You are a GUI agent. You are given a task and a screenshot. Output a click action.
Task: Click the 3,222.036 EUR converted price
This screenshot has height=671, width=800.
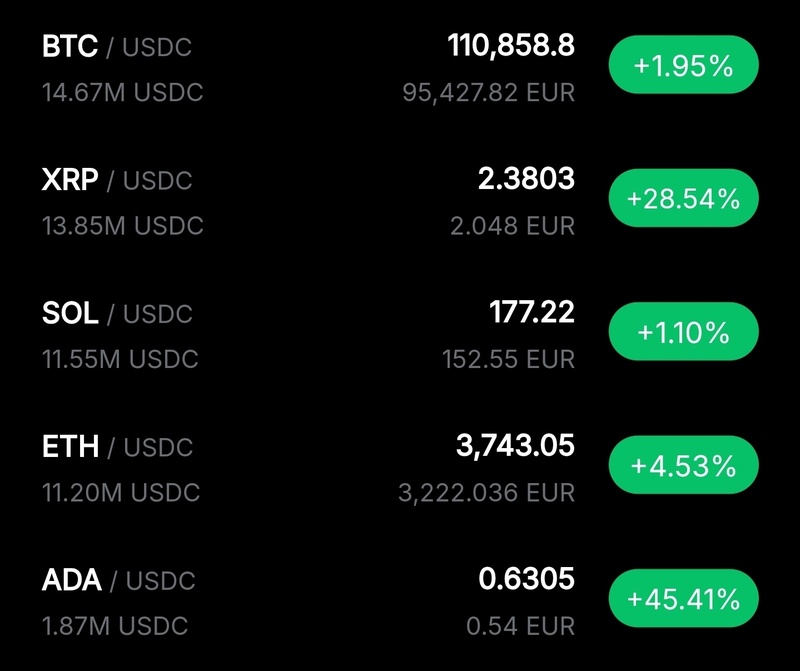[x=489, y=492]
